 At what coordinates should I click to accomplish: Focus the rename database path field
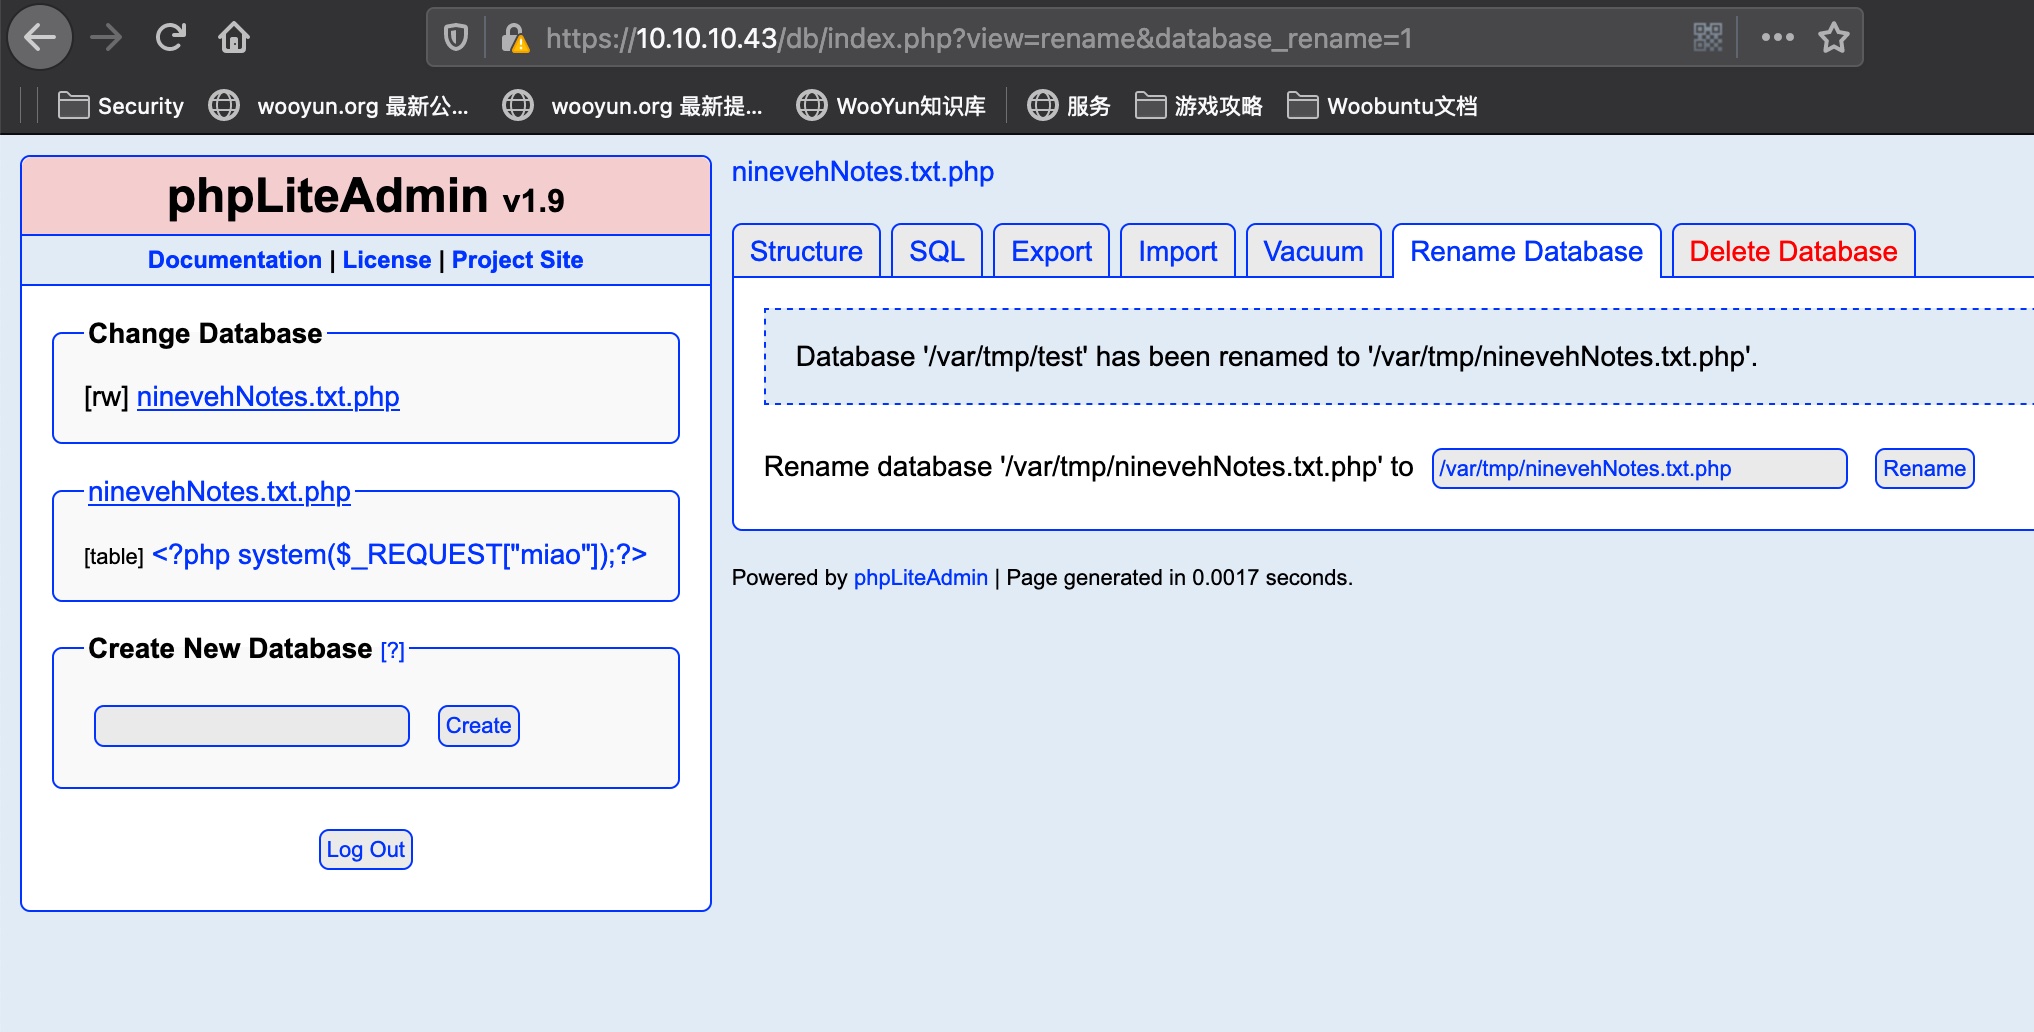pos(1639,469)
